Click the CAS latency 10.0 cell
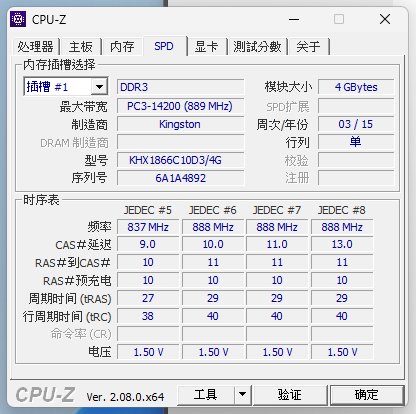This screenshot has height=414, width=416. (213, 244)
